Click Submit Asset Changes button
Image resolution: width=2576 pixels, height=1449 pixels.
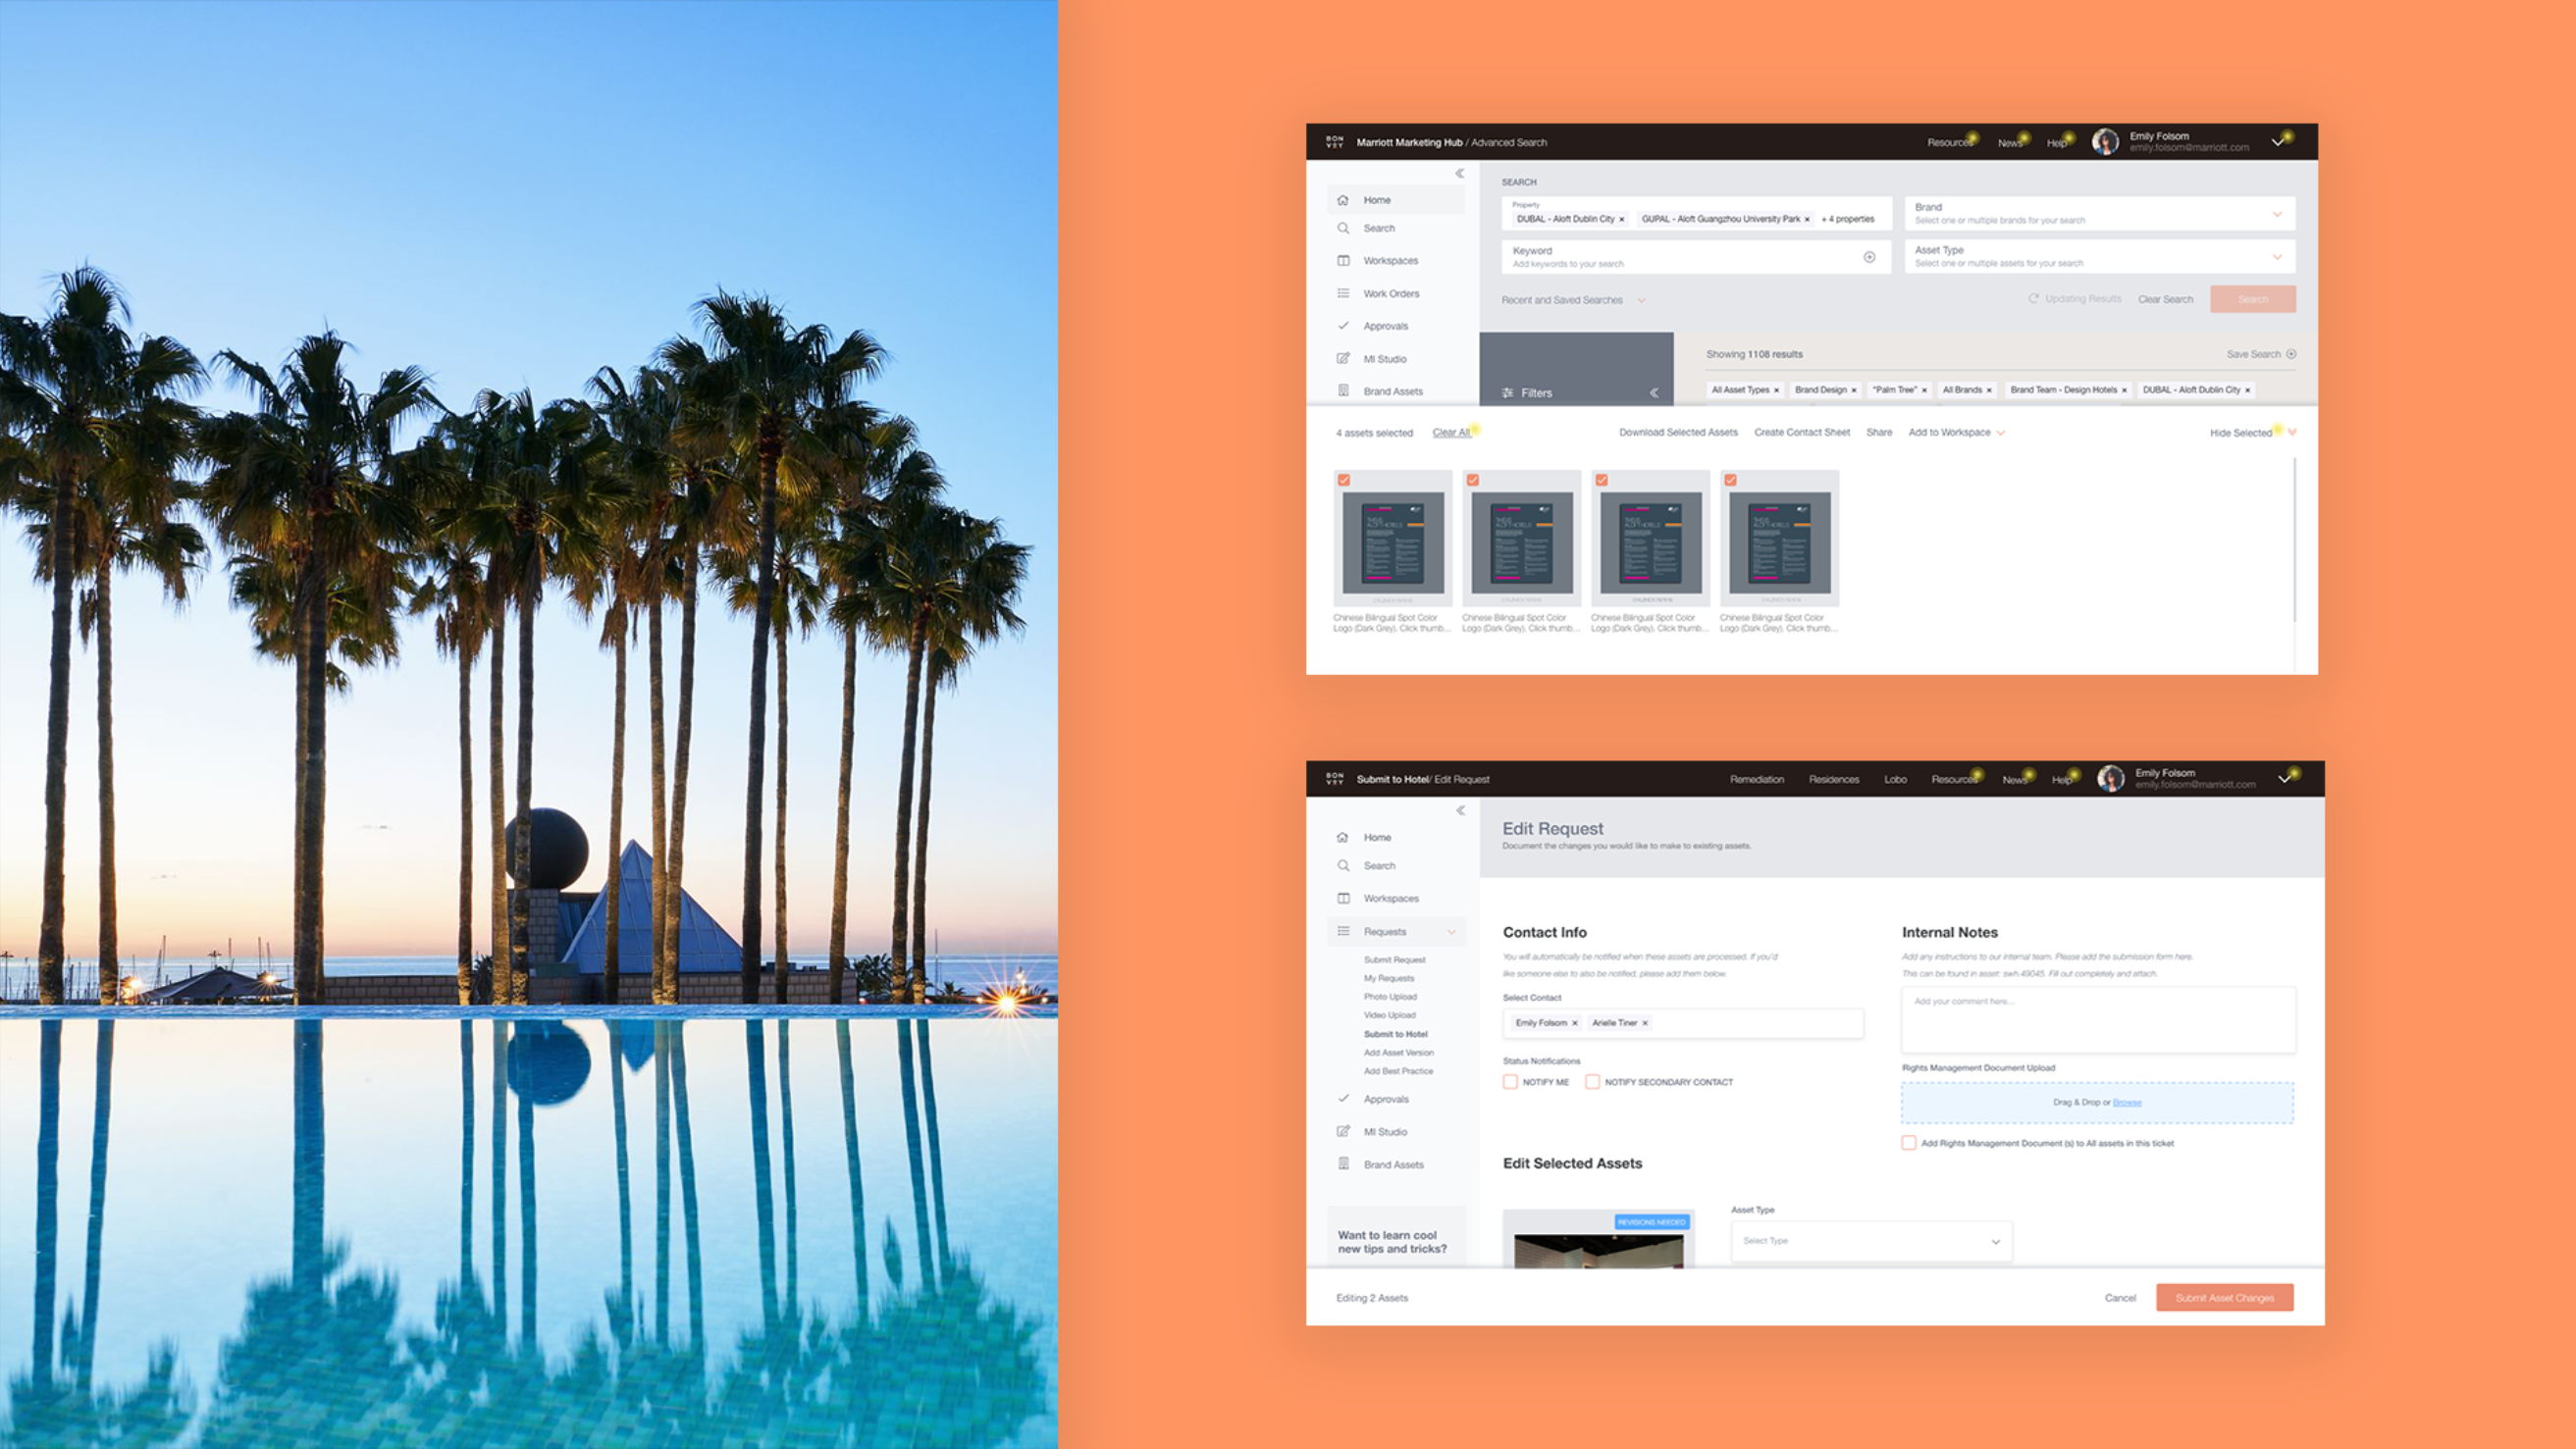2225,1298
